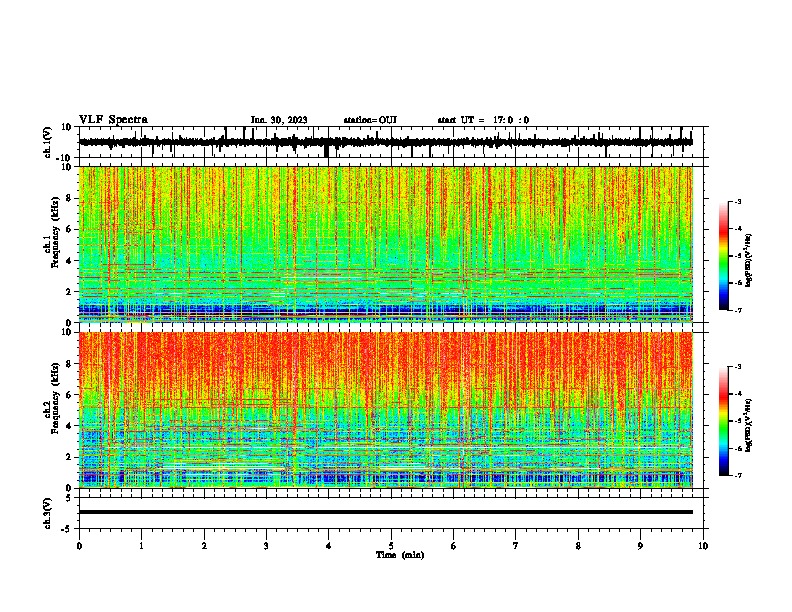Click the ch.2 color bar log(PSD) unit label
The height and width of the screenshot is (612, 792).
tap(749, 425)
